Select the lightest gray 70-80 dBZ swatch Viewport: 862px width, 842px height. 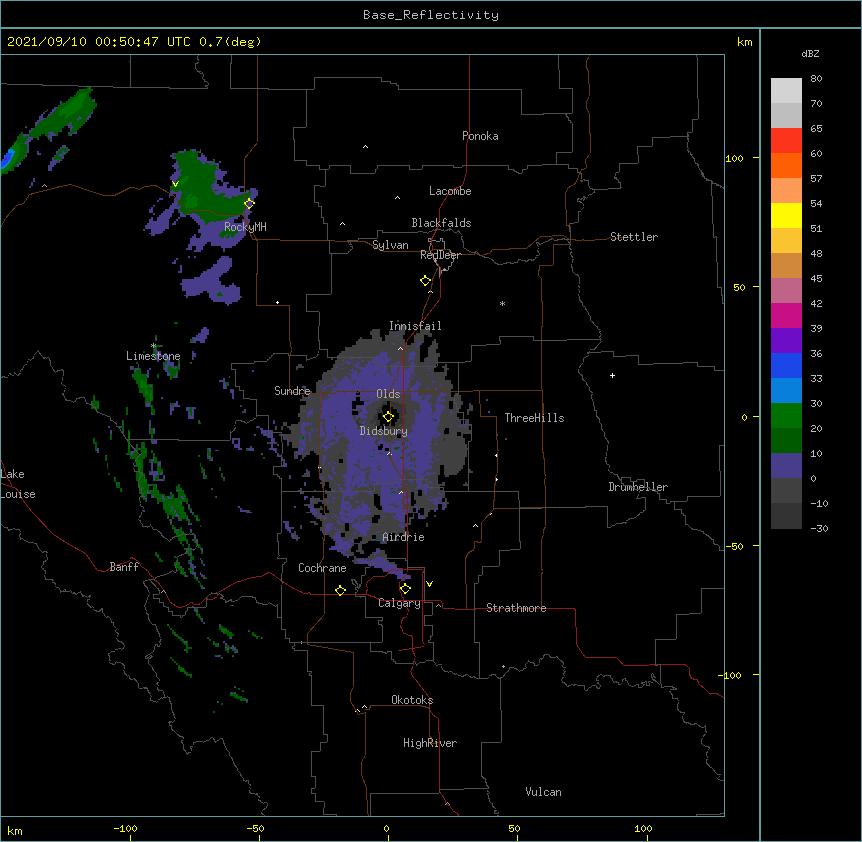coord(786,90)
